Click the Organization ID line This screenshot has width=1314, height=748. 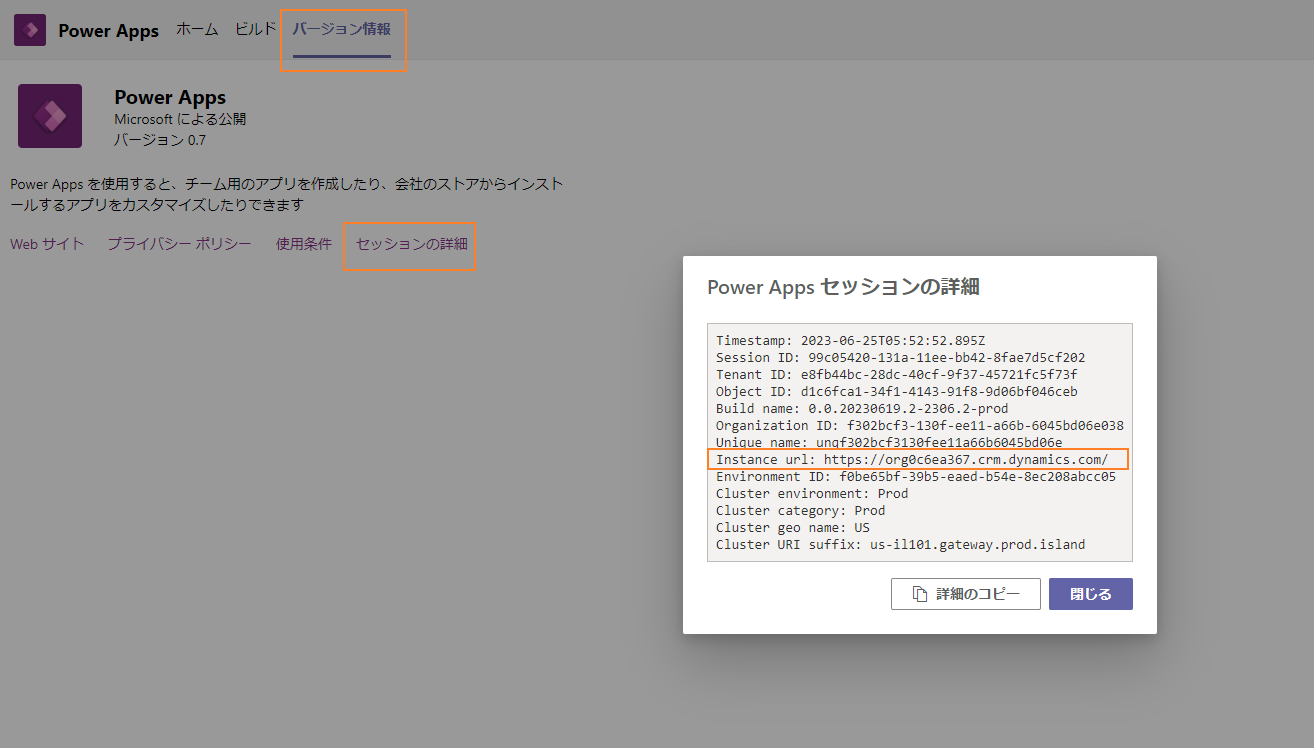point(920,426)
